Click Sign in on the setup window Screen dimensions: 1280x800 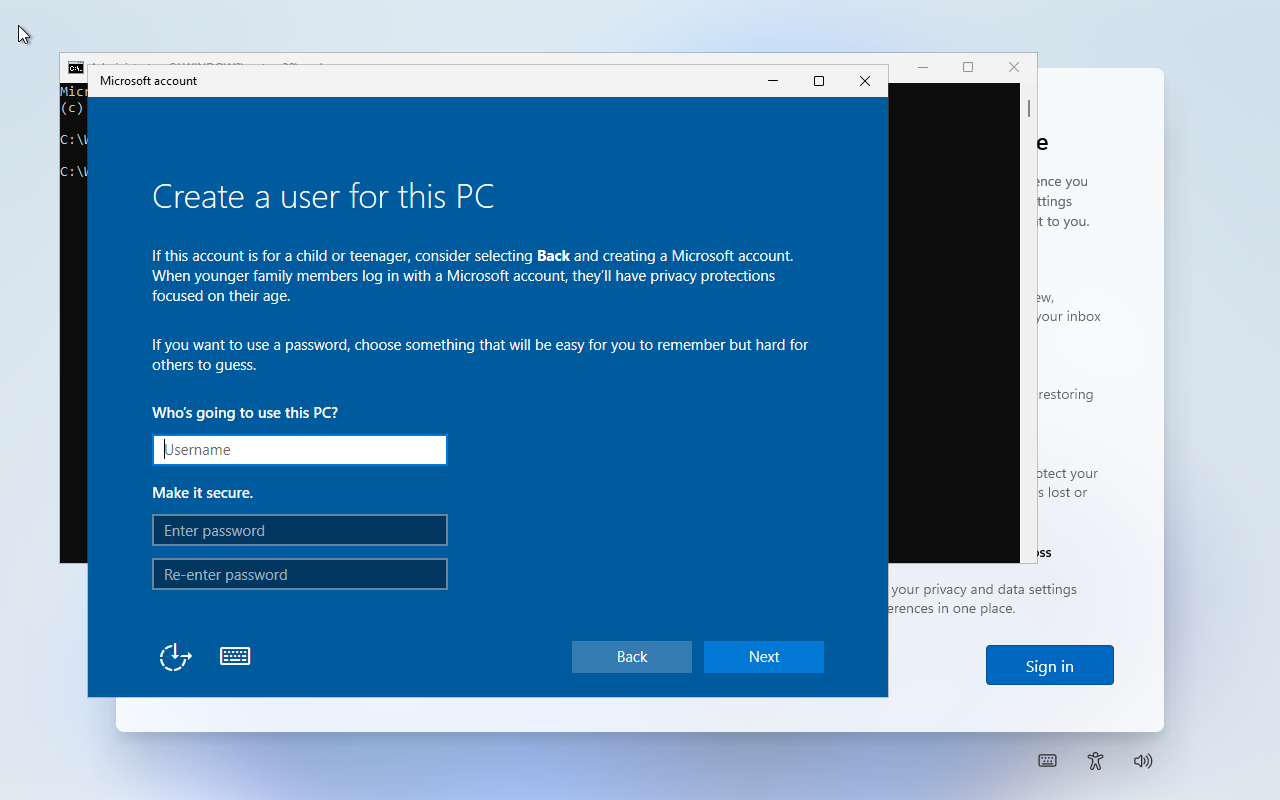pyautogui.click(x=1049, y=665)
